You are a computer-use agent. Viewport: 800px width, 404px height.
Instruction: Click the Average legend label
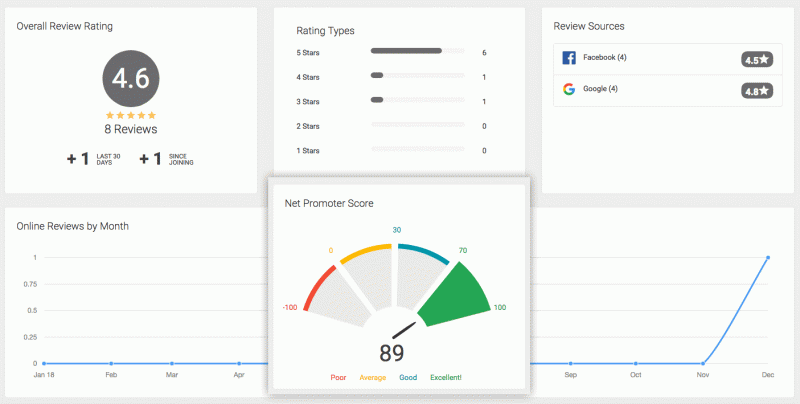372,377
